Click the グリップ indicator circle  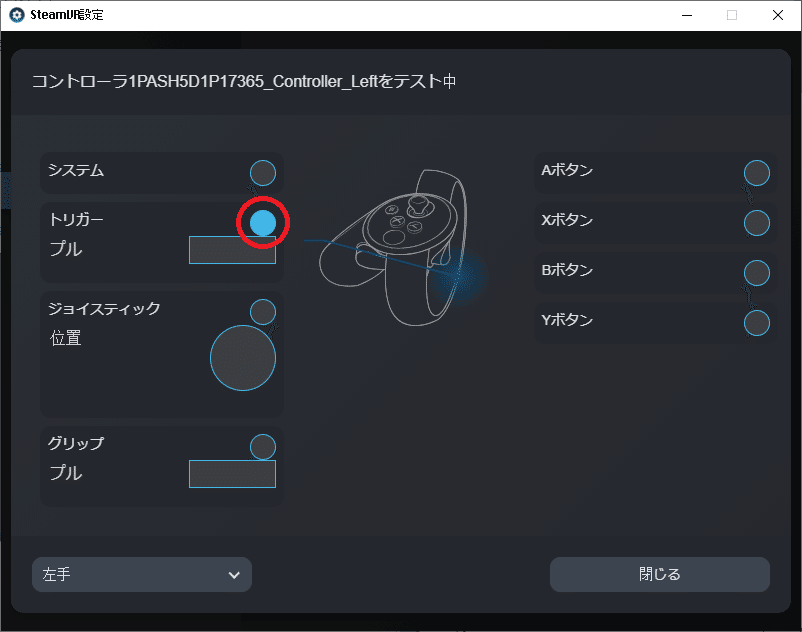[x=263, y=447]
